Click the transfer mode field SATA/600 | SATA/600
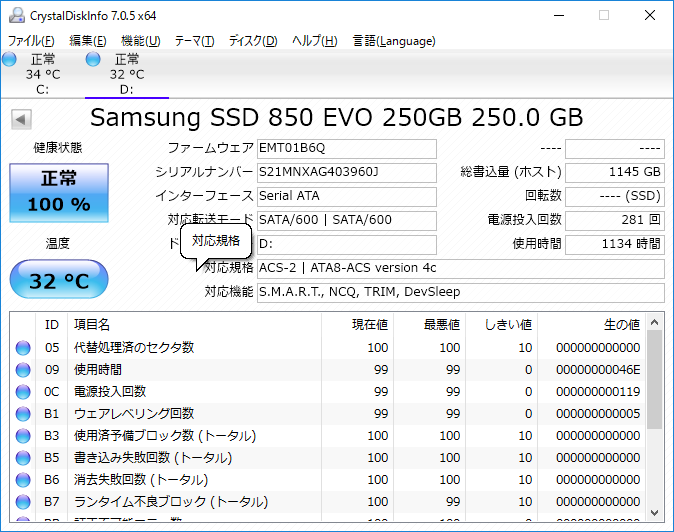Viewport: 674px width, 532px height. tap(347, 220)
